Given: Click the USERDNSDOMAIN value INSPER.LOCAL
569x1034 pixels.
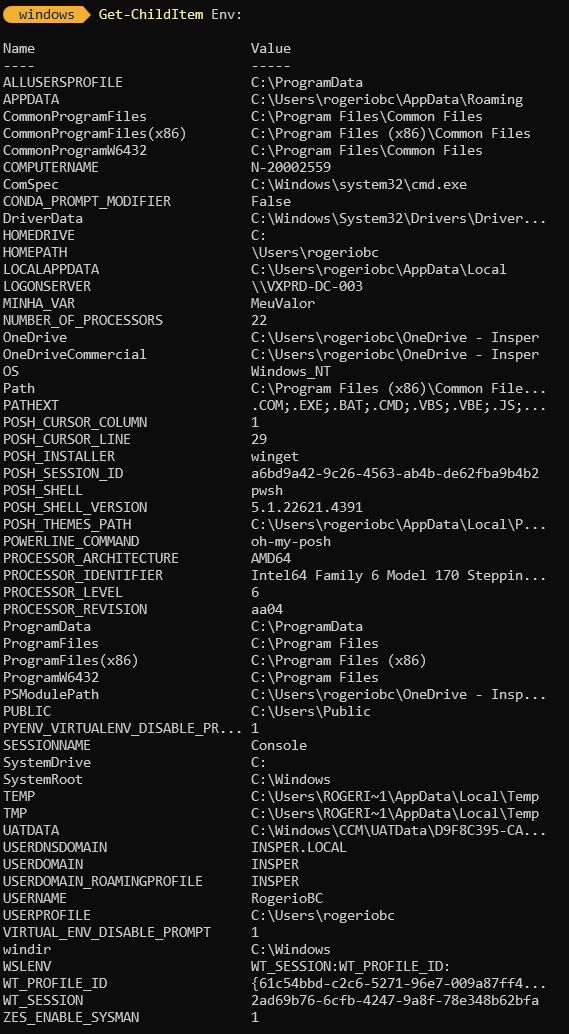Looking at the screenshot, I should 299,847.
